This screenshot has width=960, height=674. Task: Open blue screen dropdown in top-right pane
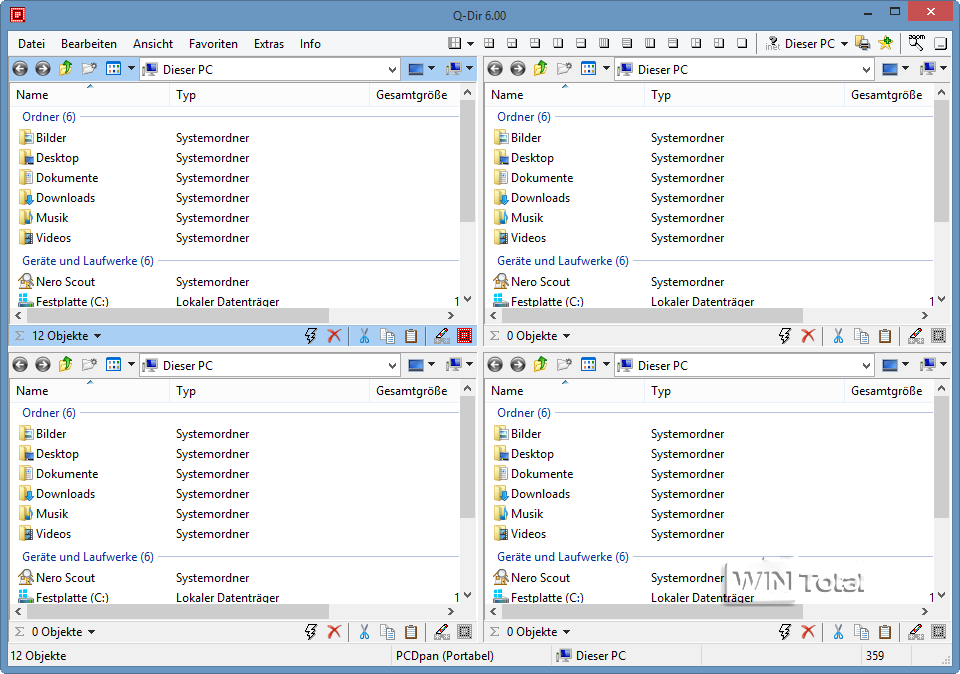905,69
